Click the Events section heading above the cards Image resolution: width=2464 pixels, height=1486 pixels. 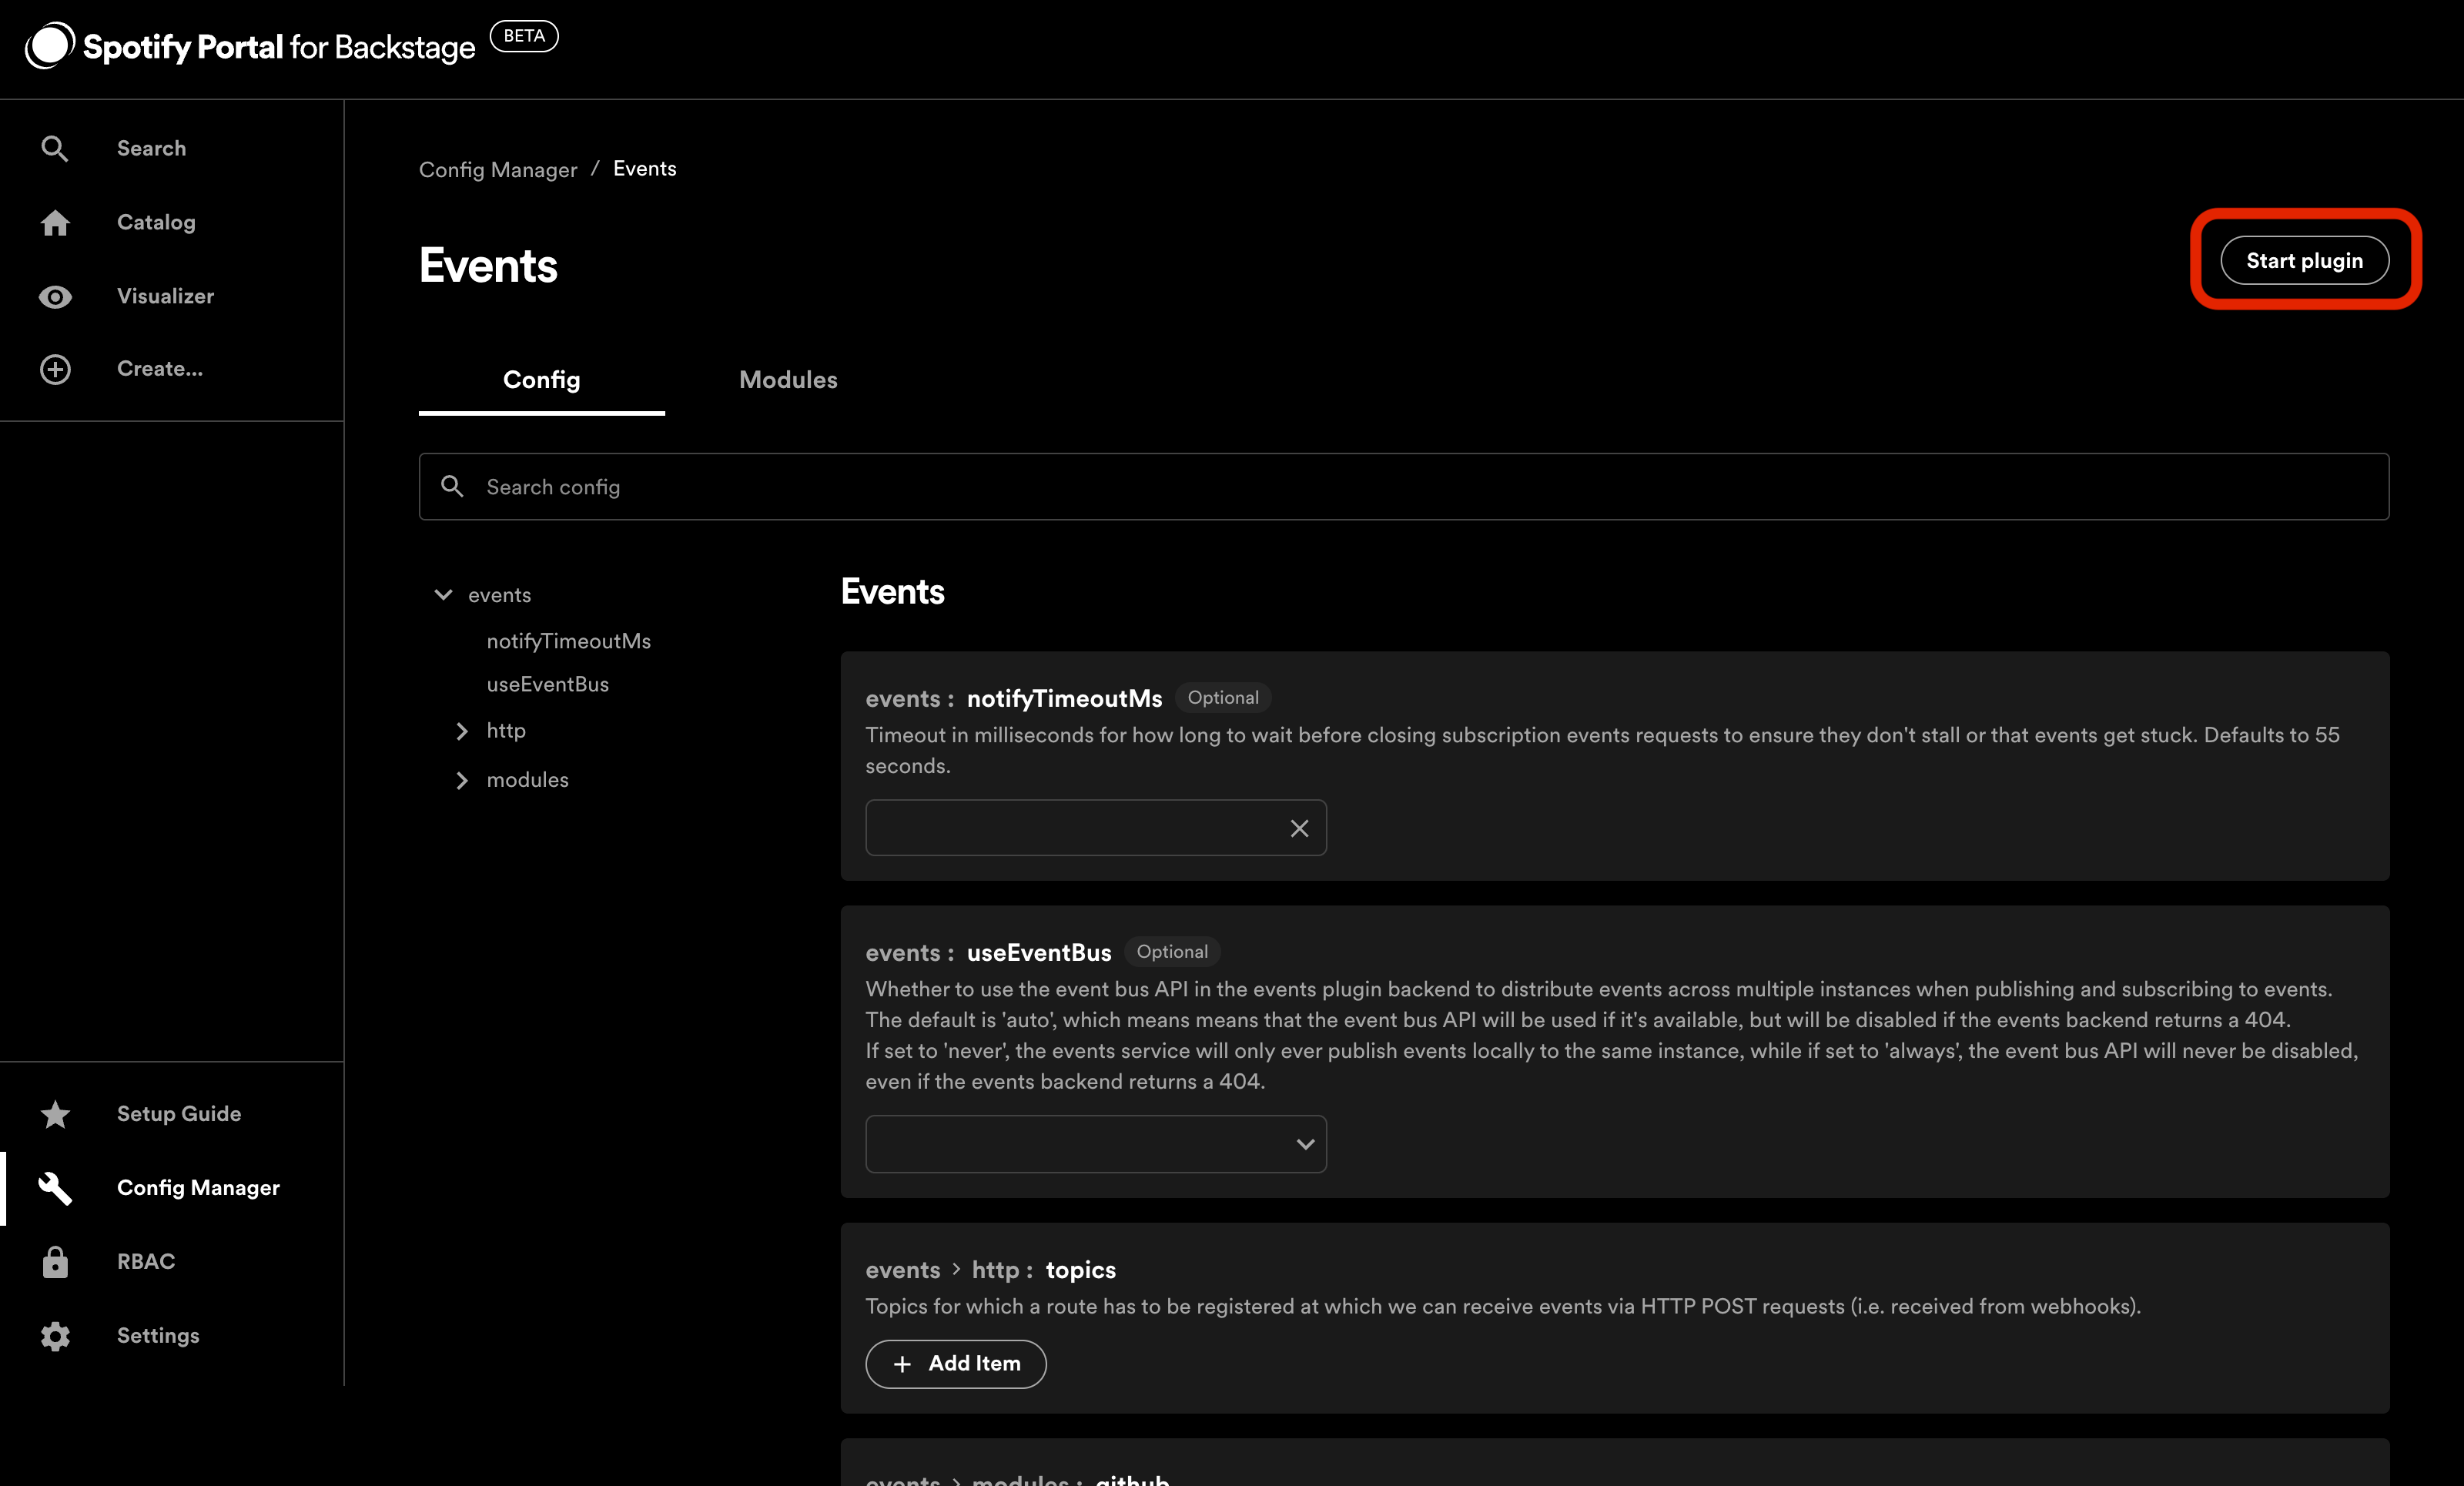coord(893,592)
